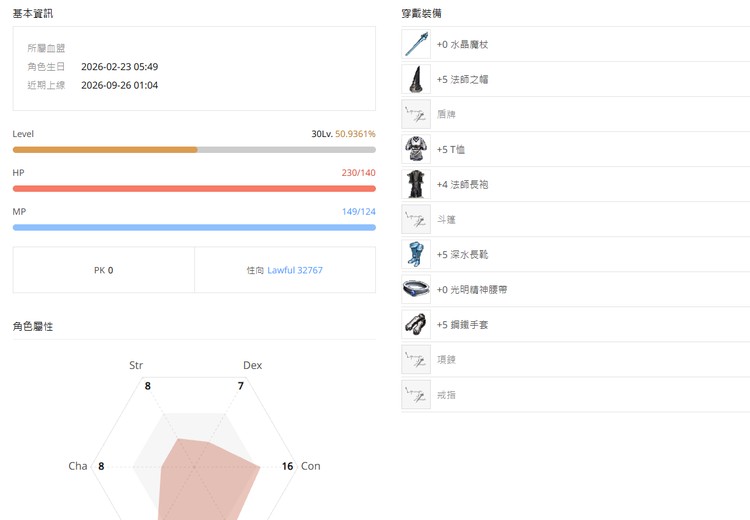This screenshot has height=520, width=750.
Task: Click the 穿戴裝備 section heading
Action: 421,13
